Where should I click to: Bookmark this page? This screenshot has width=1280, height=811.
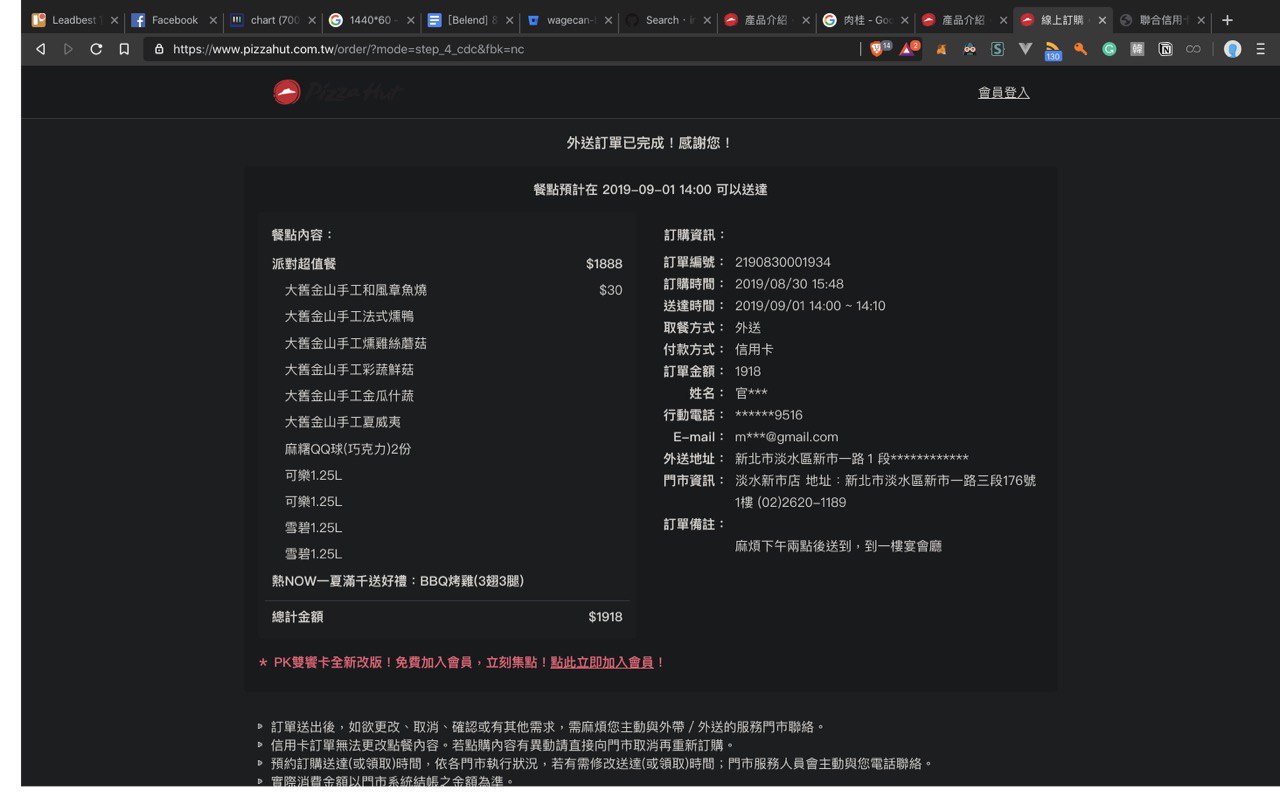[x=124, y=49]
